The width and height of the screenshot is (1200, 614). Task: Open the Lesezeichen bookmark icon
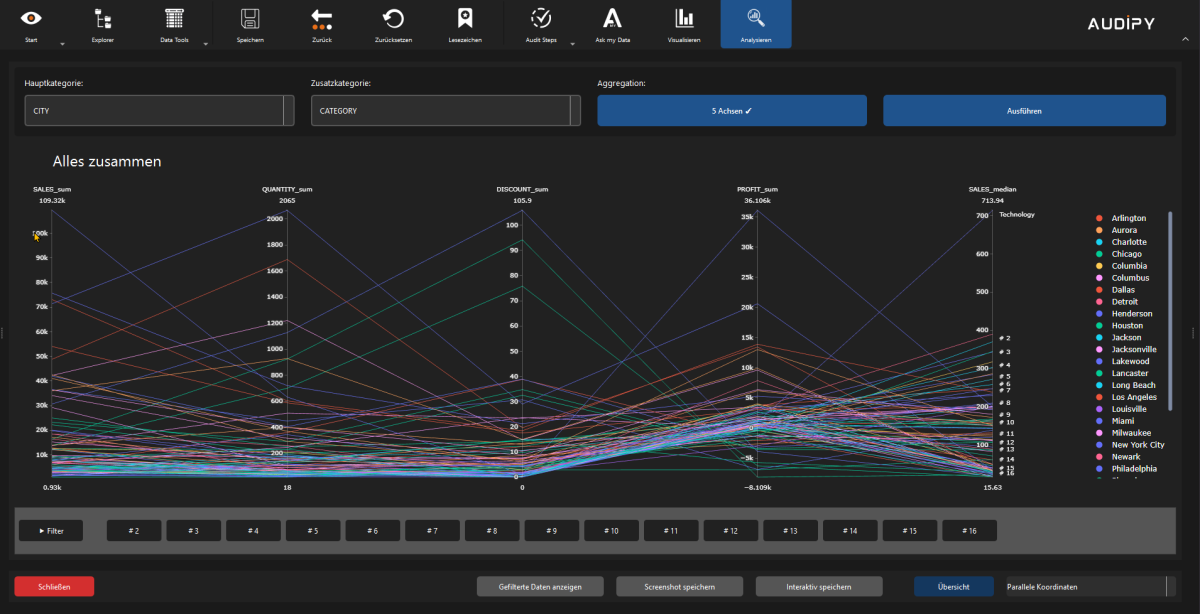coord(464,18)
